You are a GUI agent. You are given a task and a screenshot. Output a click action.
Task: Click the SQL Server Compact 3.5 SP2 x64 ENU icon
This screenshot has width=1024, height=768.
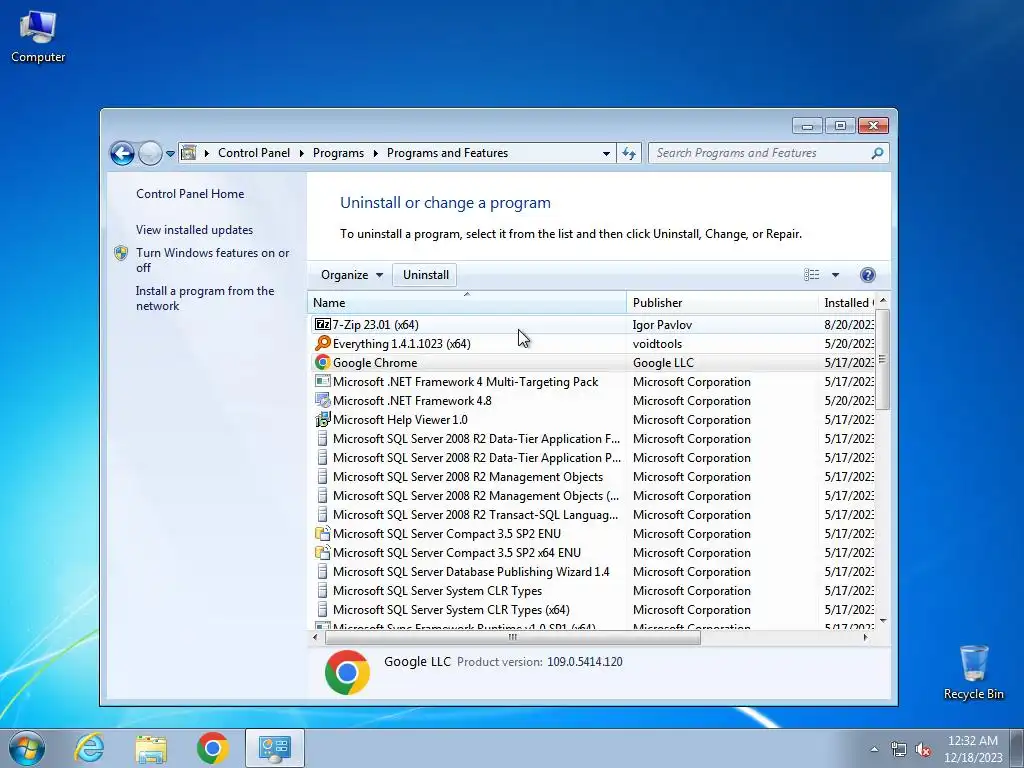click(x=323, y=552)
